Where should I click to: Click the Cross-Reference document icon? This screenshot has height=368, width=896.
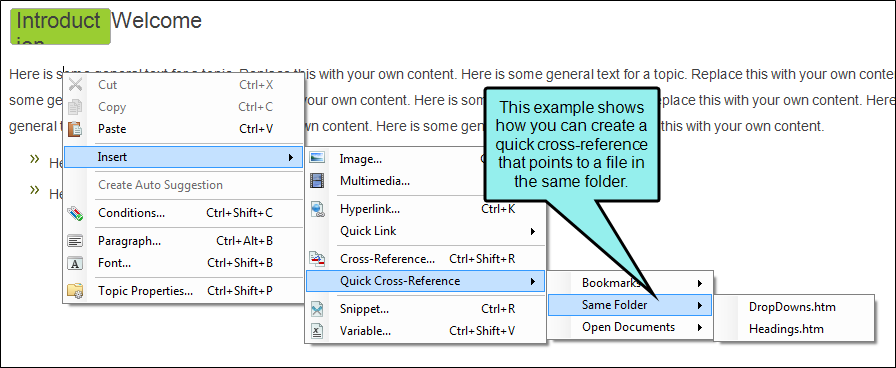click(317, 259)
